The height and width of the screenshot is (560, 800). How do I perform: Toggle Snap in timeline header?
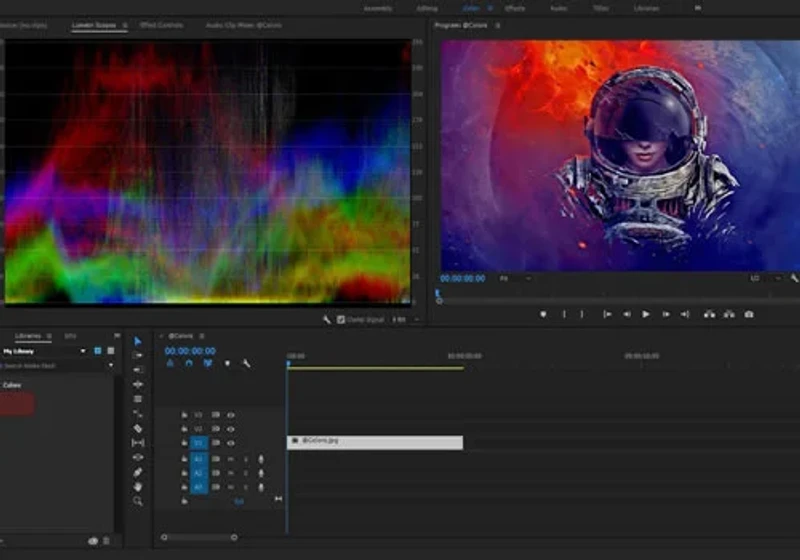(189, 363)
